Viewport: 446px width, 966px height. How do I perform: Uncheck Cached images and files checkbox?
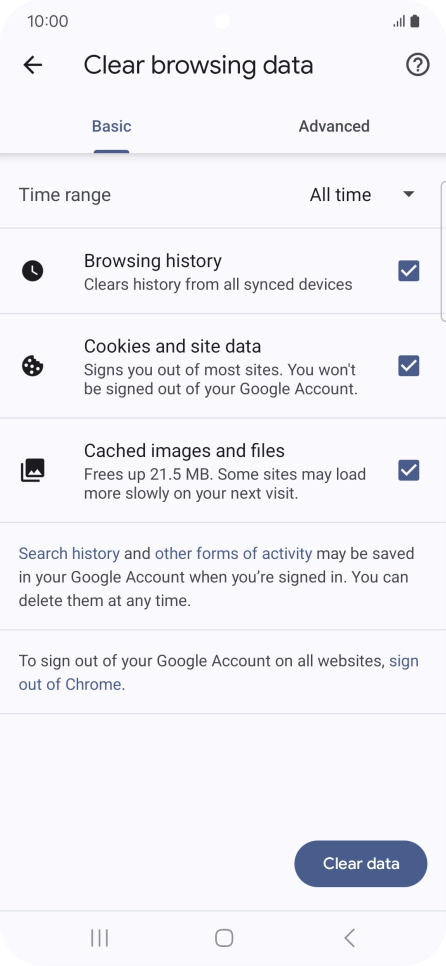[408, 471]
